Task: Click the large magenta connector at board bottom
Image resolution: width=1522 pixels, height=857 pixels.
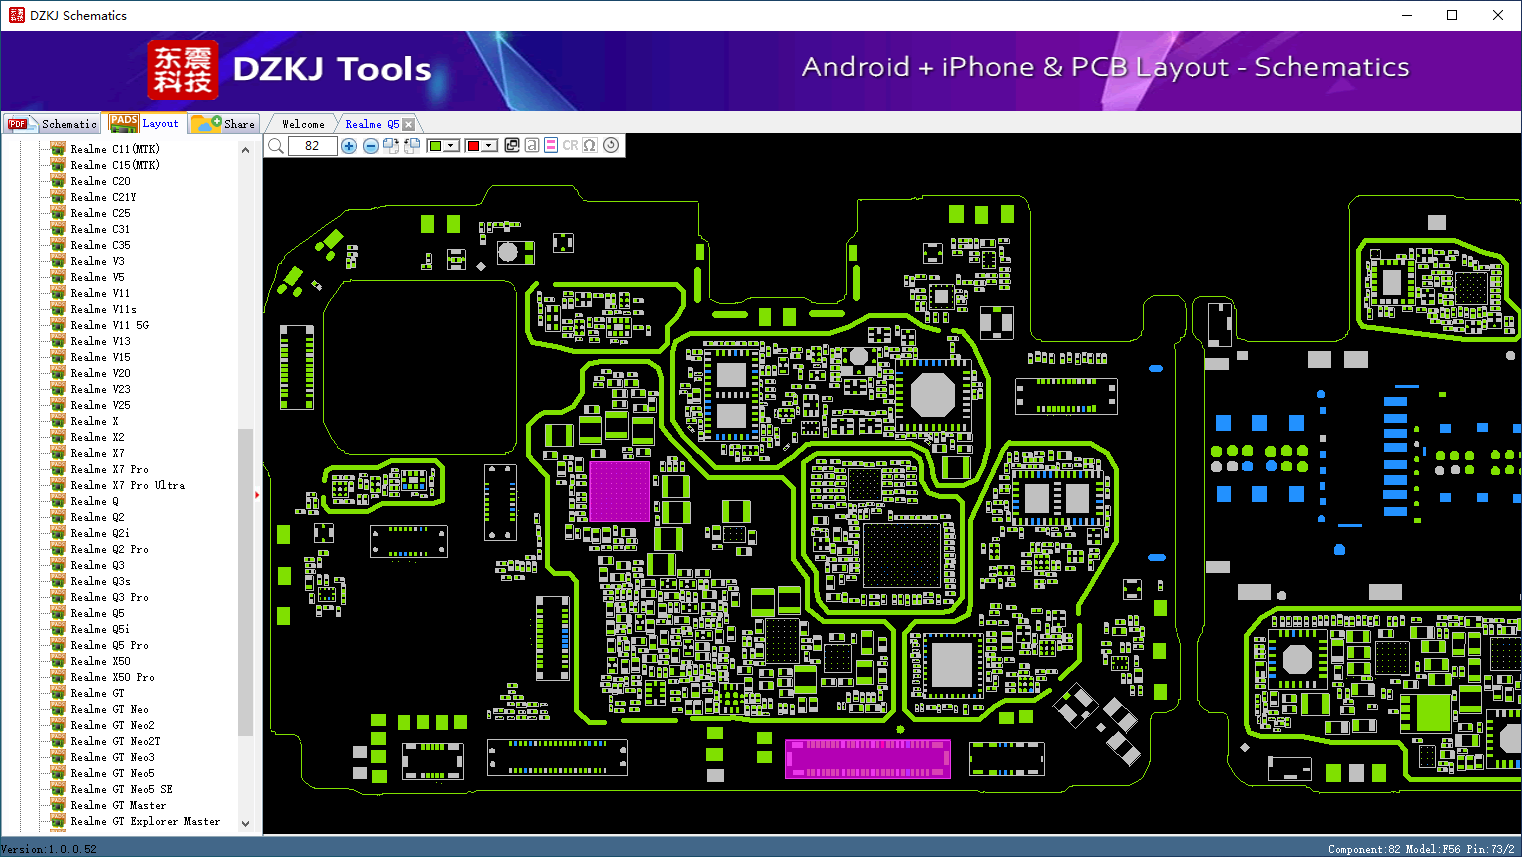Action: (x=867, y=758)
